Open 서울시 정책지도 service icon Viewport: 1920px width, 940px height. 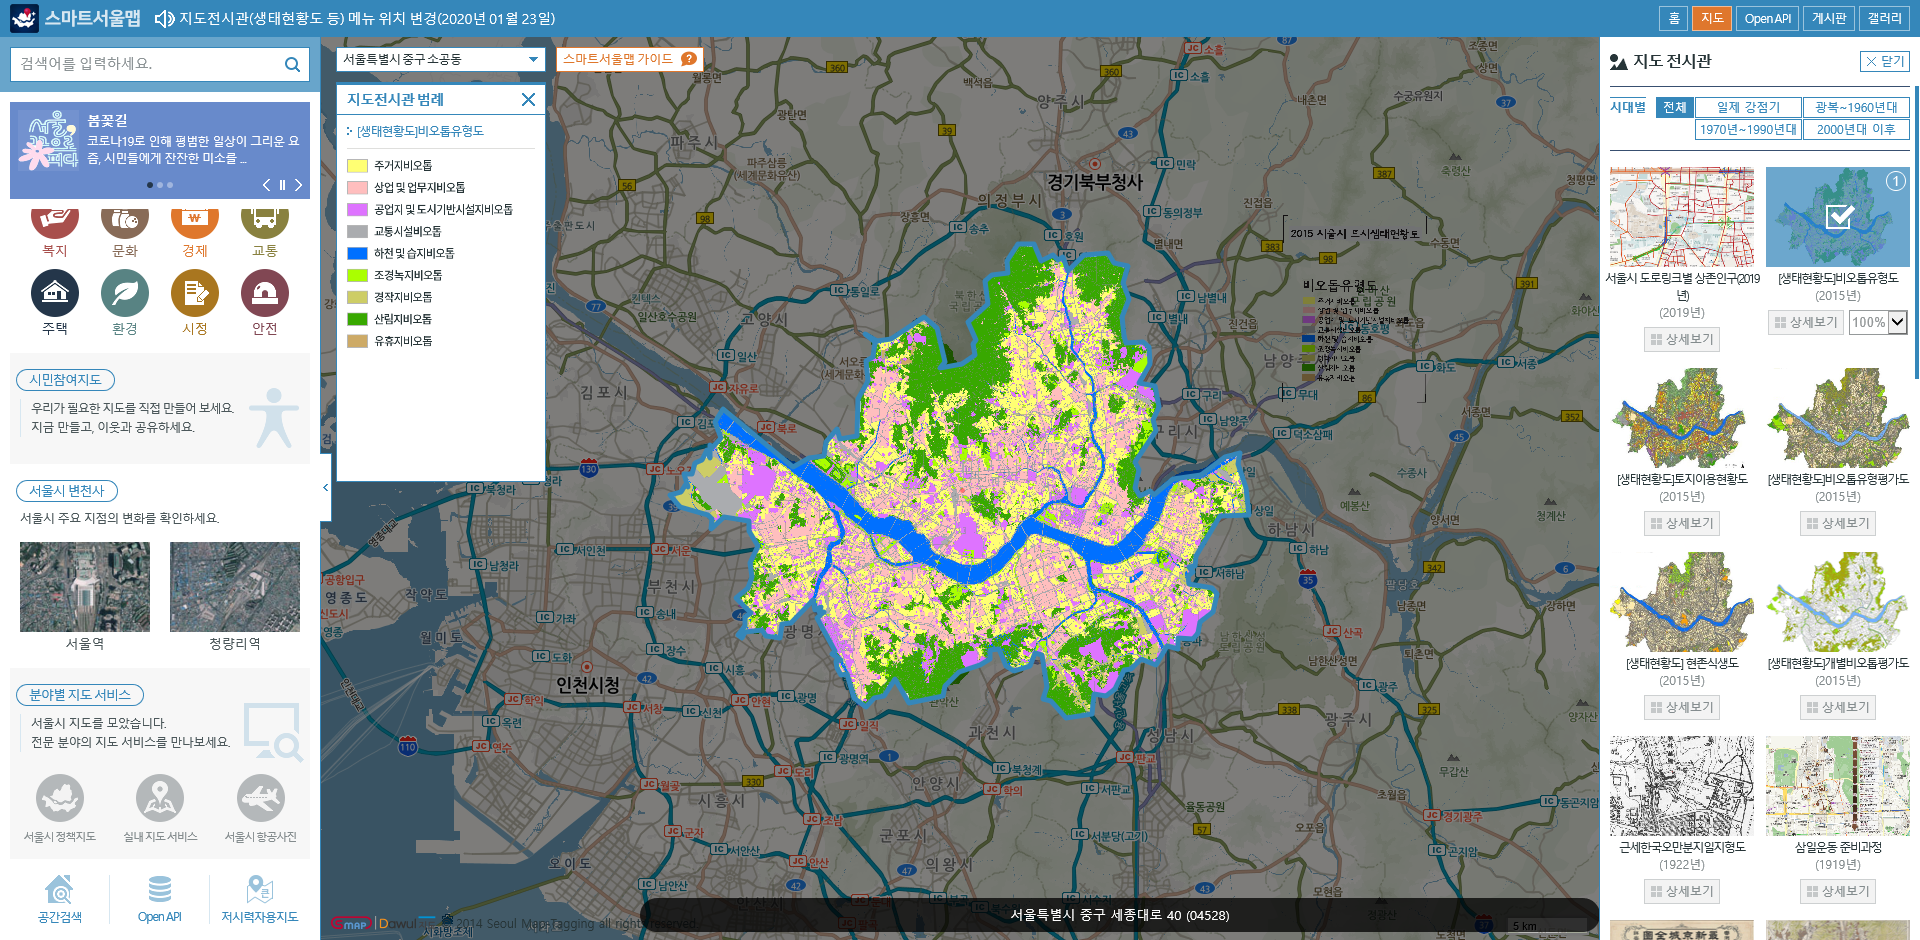click(x=60, y=798)
